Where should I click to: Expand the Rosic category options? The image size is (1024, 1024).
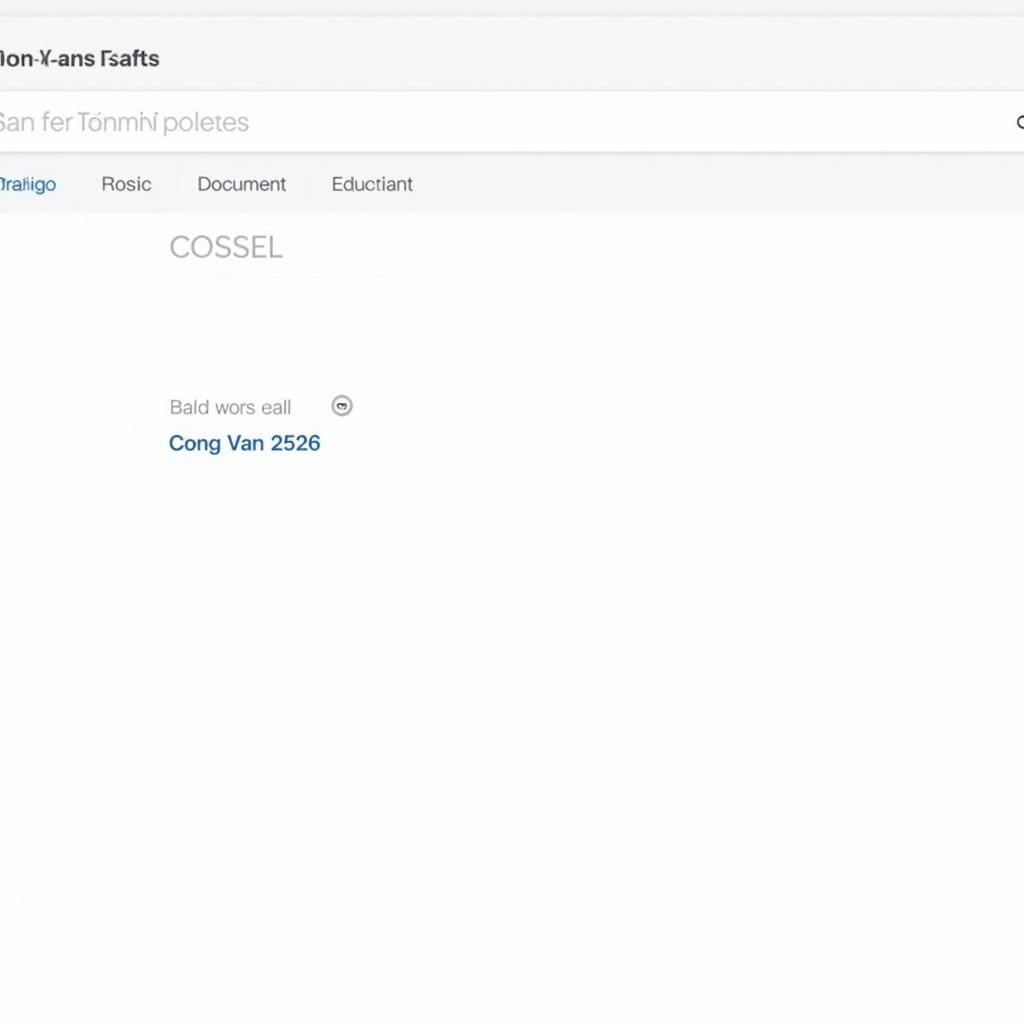click(126, 184)
